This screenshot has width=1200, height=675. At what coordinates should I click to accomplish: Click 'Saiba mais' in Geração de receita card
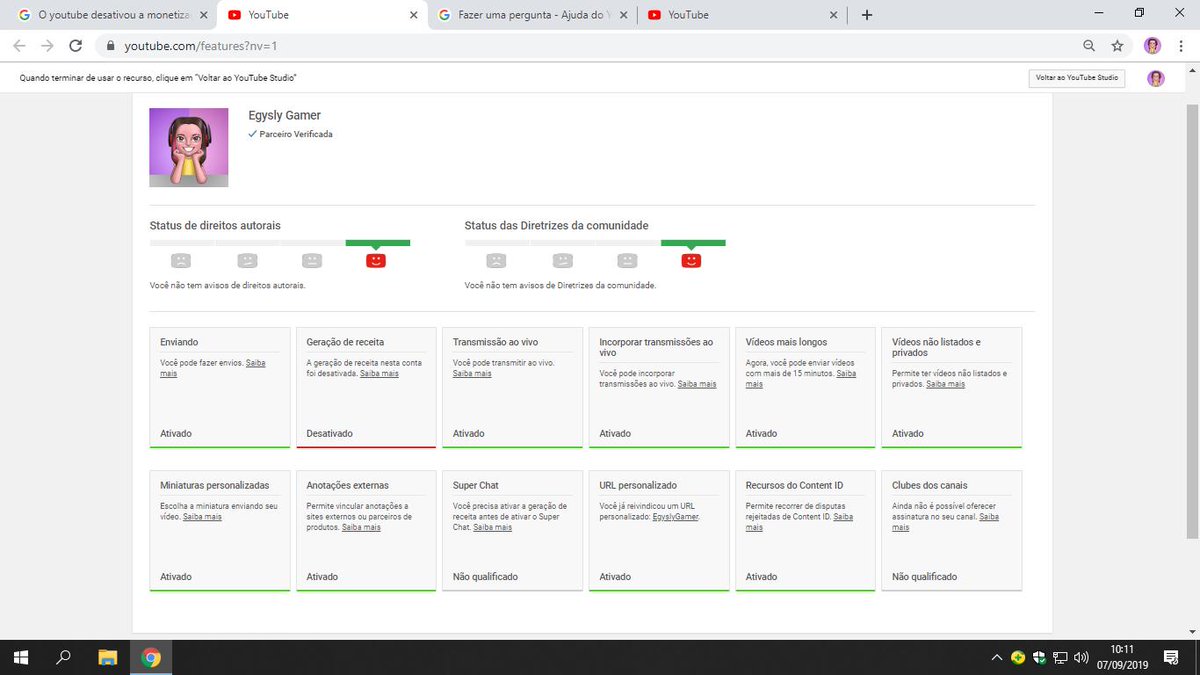379,373
